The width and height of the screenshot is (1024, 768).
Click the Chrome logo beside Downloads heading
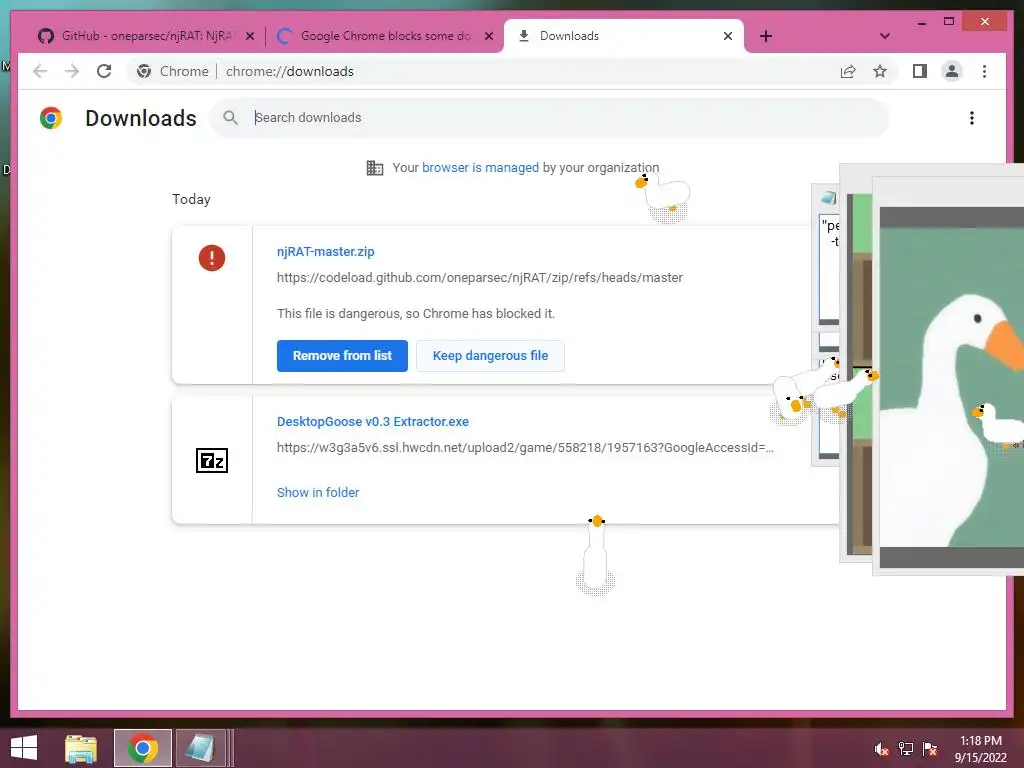coord(51,118)
